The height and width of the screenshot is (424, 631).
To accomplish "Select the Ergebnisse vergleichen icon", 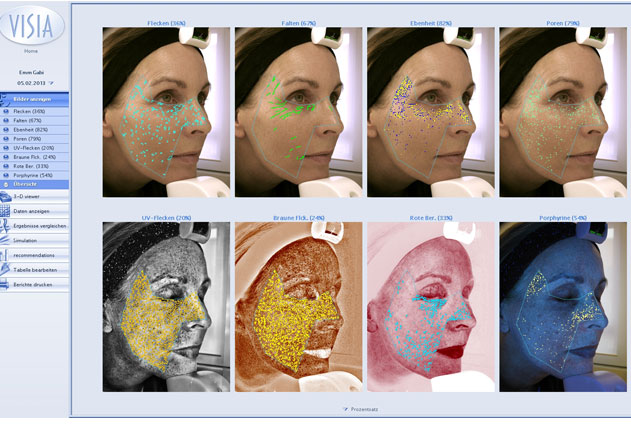I will tap(5, 226).
